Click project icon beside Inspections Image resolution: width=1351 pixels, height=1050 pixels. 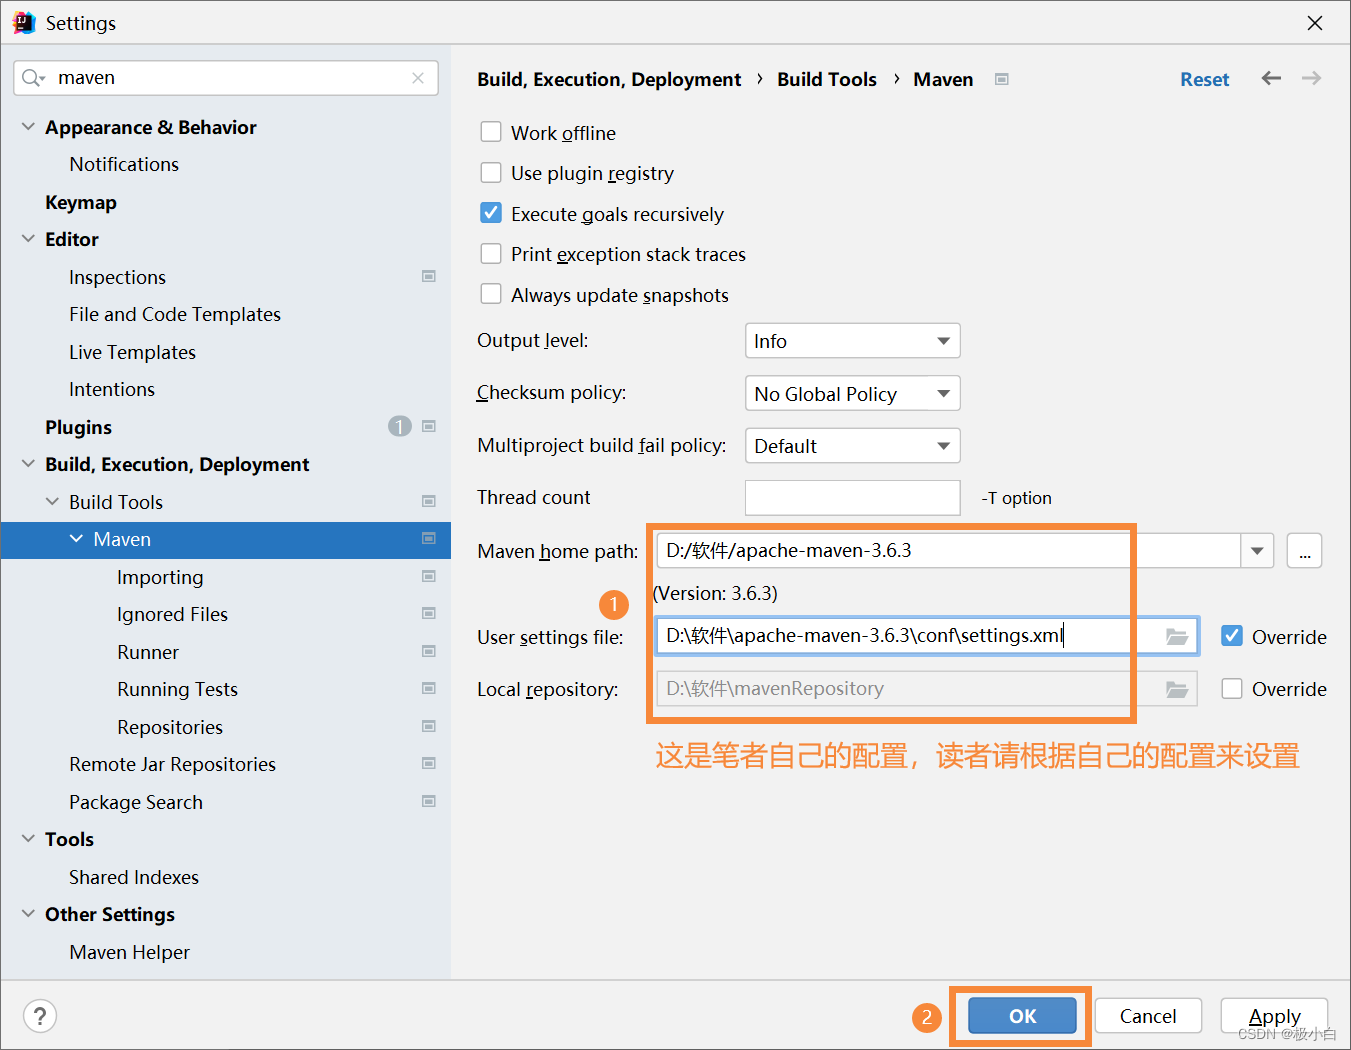429,276
